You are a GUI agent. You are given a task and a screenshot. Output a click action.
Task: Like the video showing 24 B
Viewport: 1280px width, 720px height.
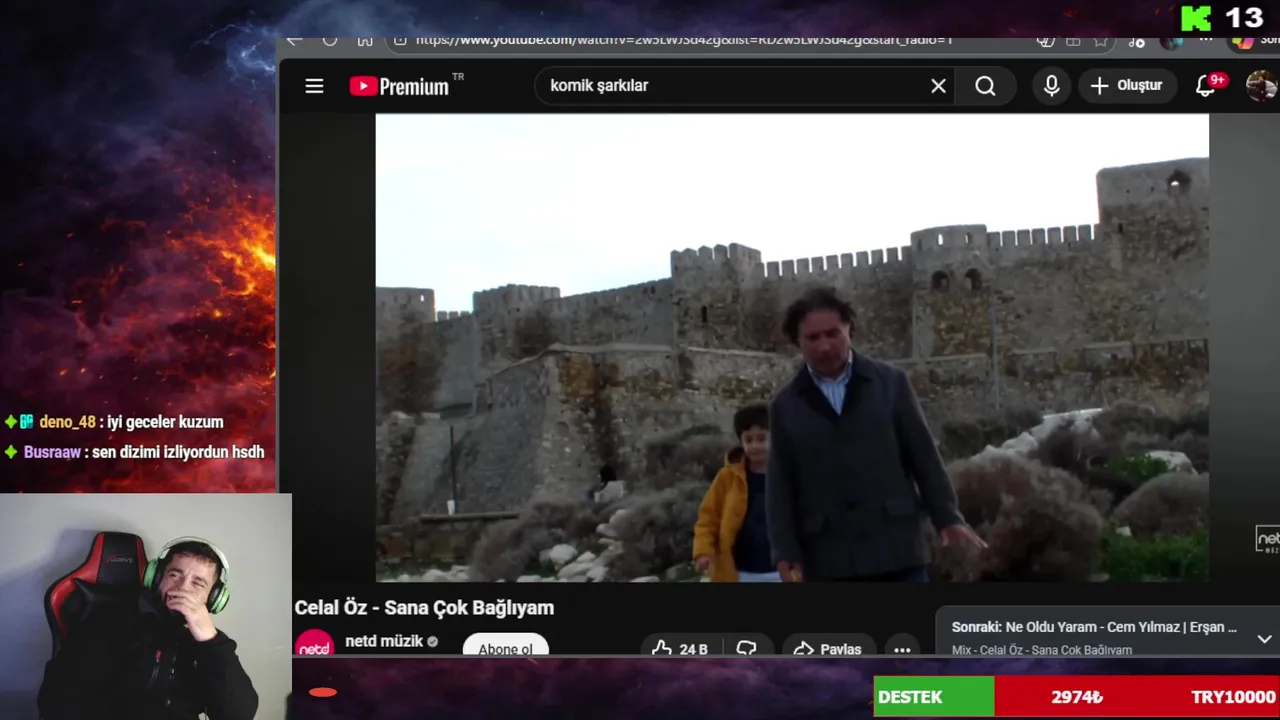pyautogui.click(x=680, y=646)
